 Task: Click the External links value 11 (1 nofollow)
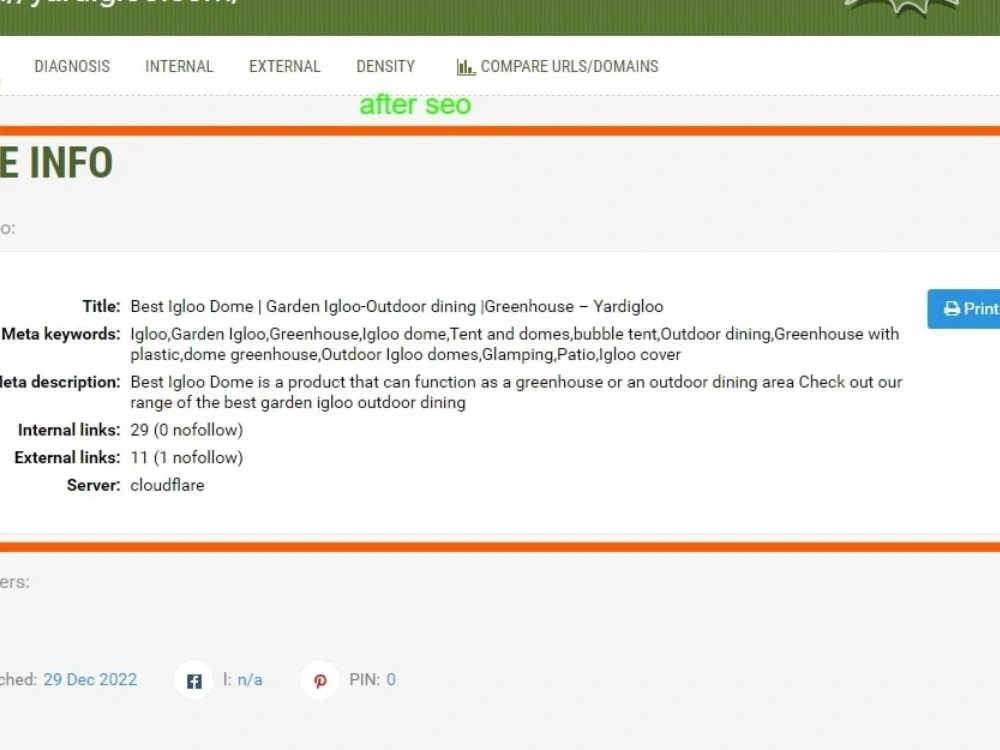coord(187,457)
